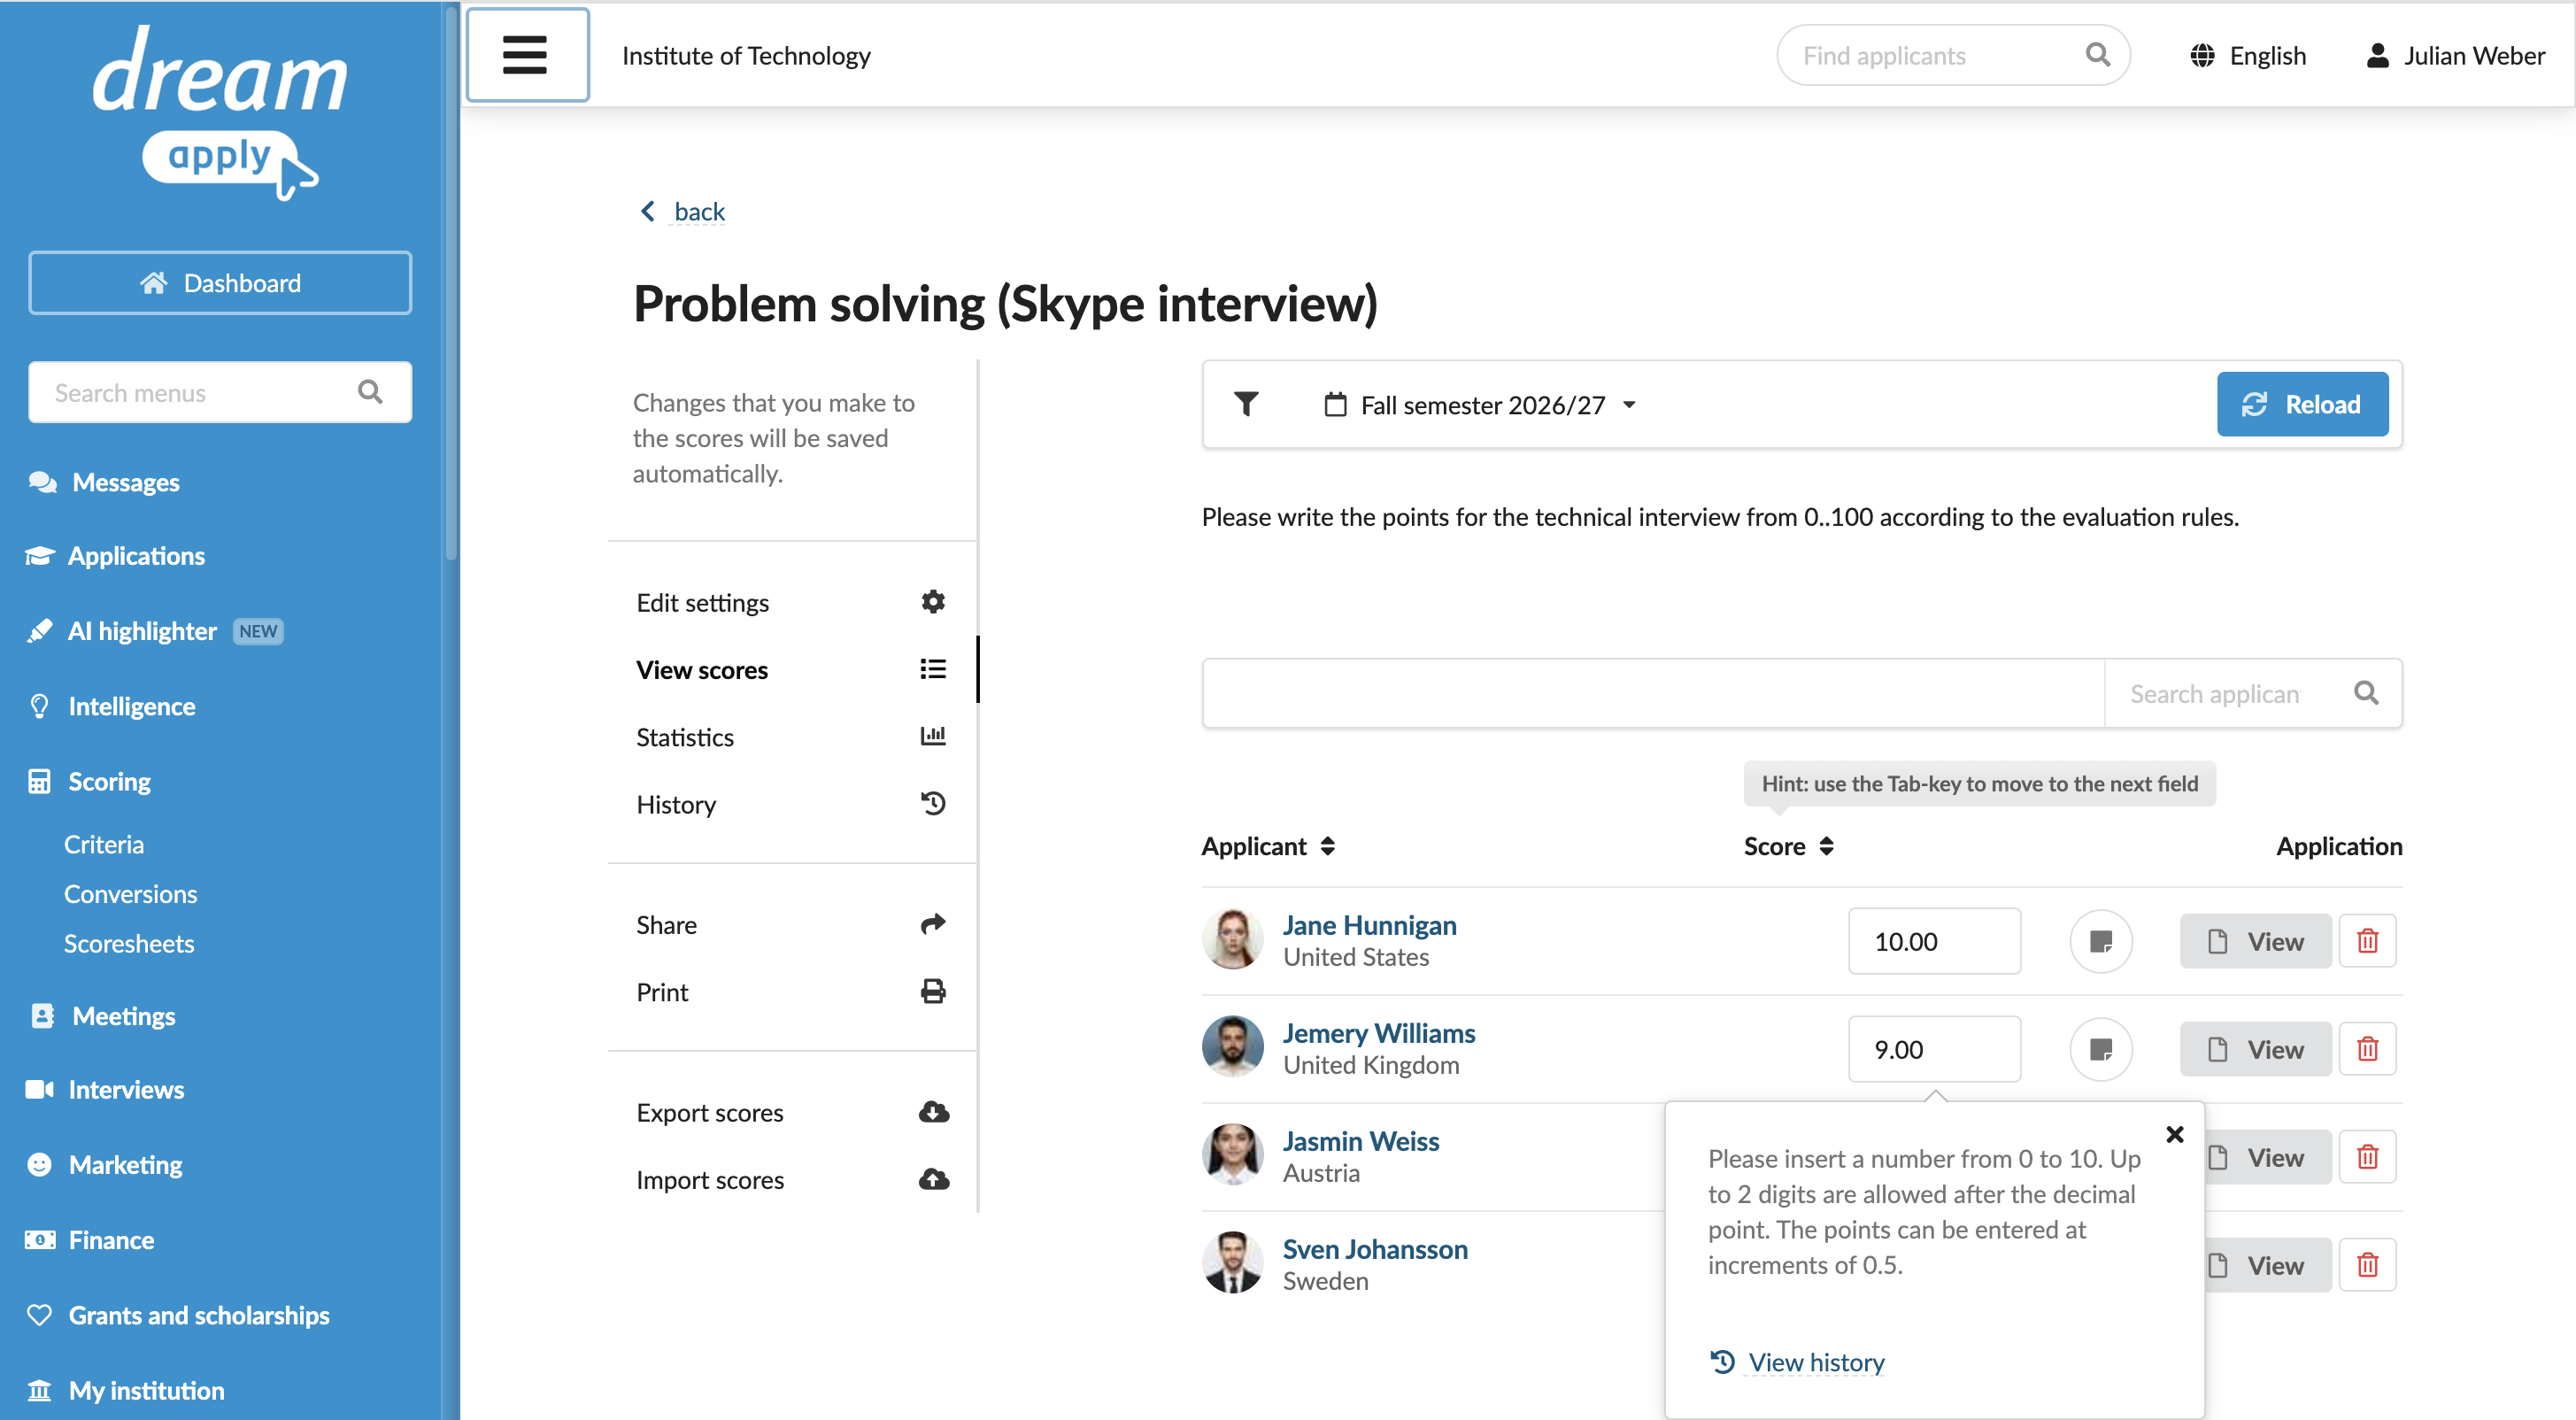The width and height of the screenshot is (2576, 1420).
Task: Click the Edit settings gear icon
Action: [x=933, y=602]
